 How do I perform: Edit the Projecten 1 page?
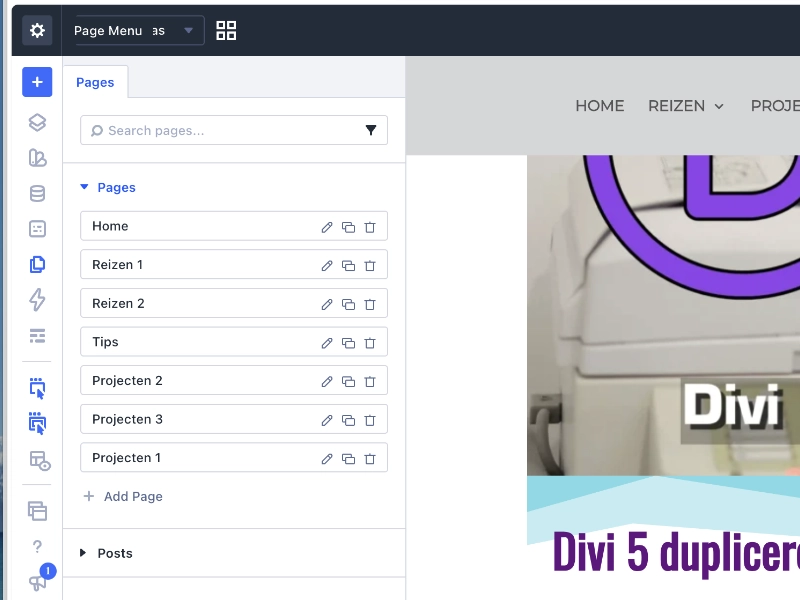[x=327, y=459]
